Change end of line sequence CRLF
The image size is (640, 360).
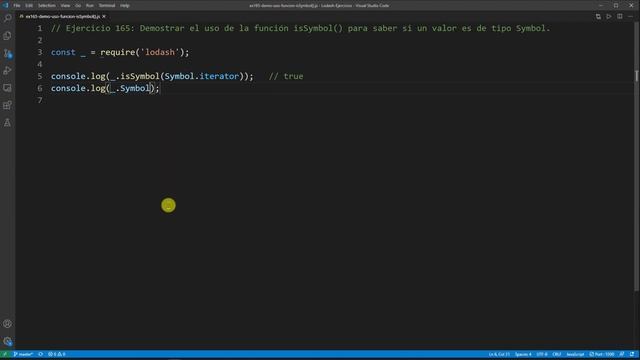(x=557, y=354)
